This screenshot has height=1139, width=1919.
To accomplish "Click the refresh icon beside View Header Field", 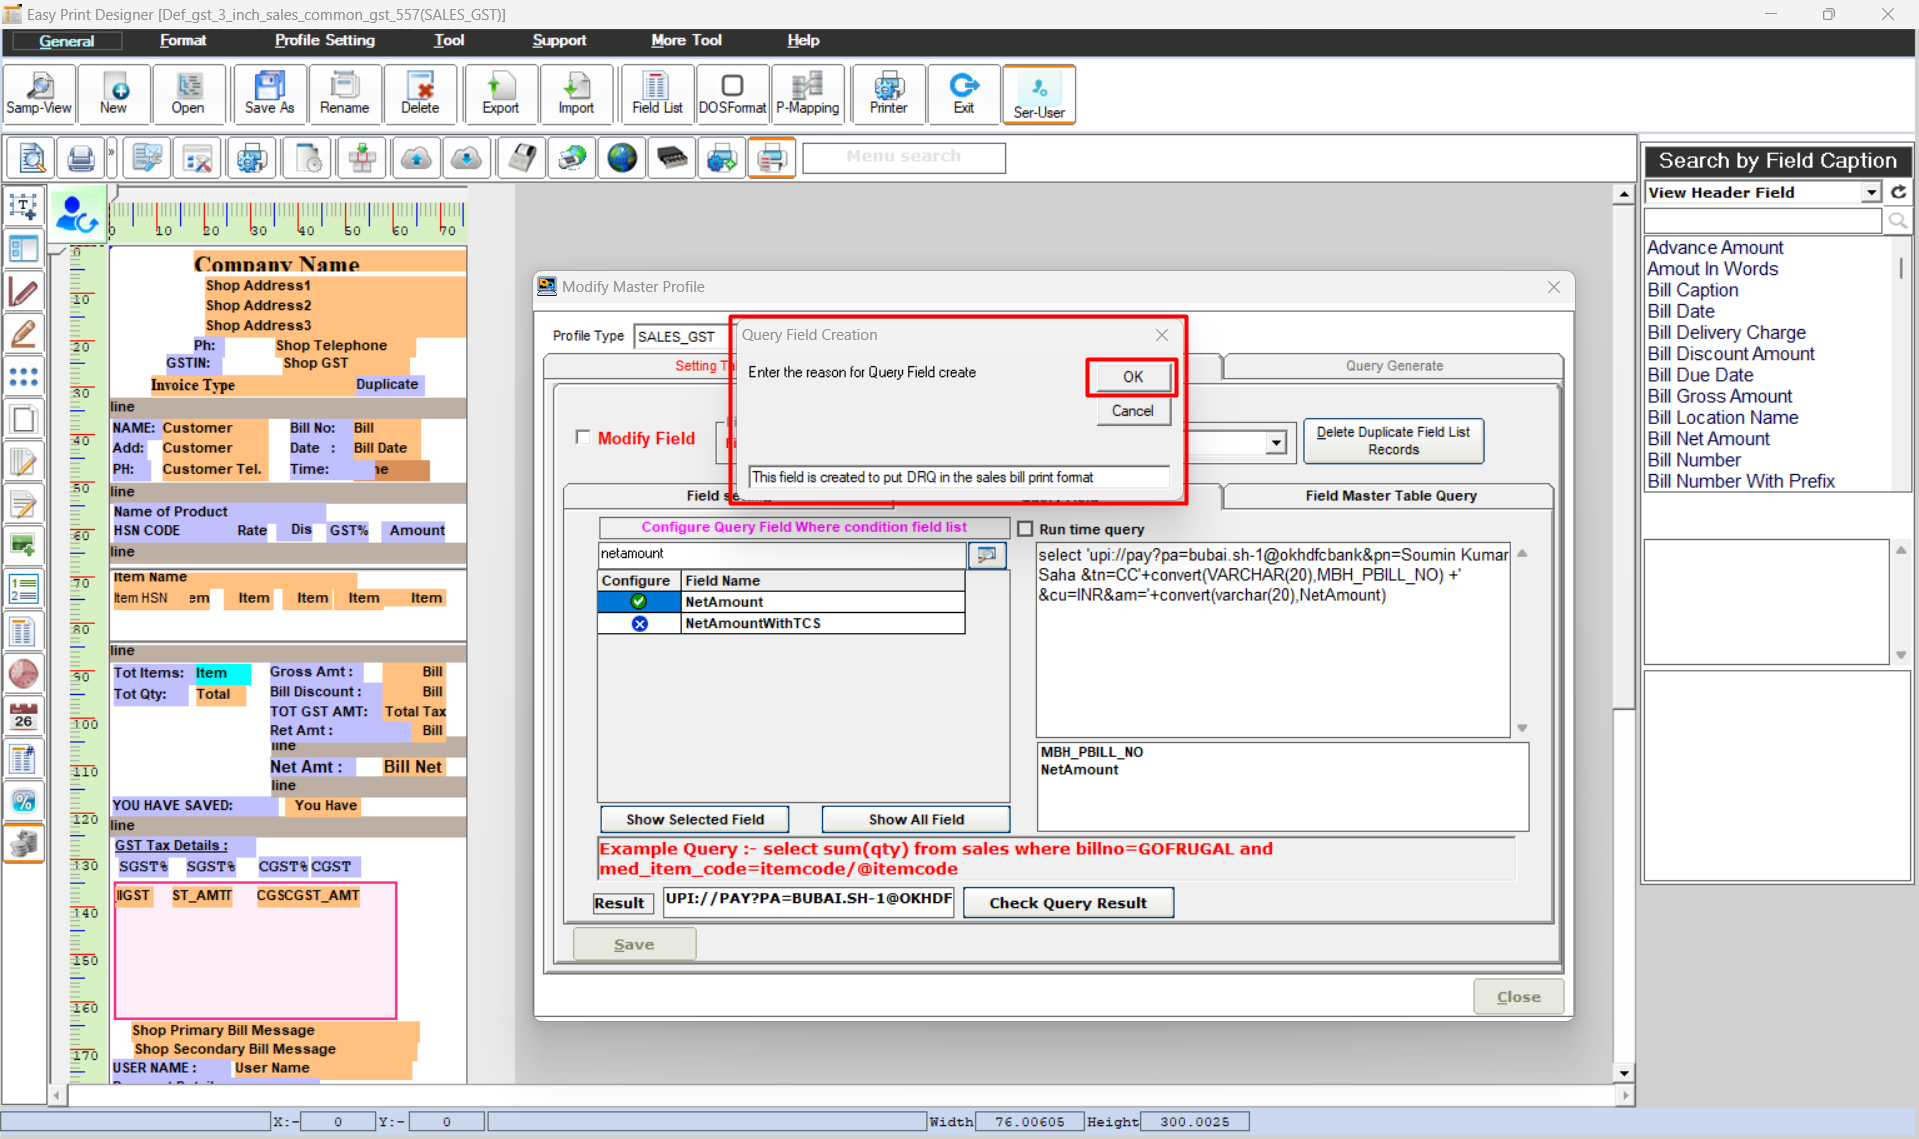I will coord(1898,192).
